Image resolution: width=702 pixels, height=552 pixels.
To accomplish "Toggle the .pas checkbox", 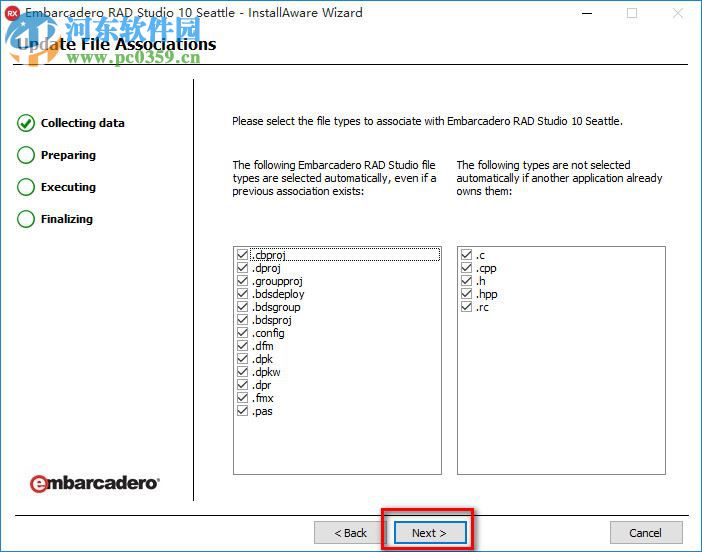I will pos(242,411).
